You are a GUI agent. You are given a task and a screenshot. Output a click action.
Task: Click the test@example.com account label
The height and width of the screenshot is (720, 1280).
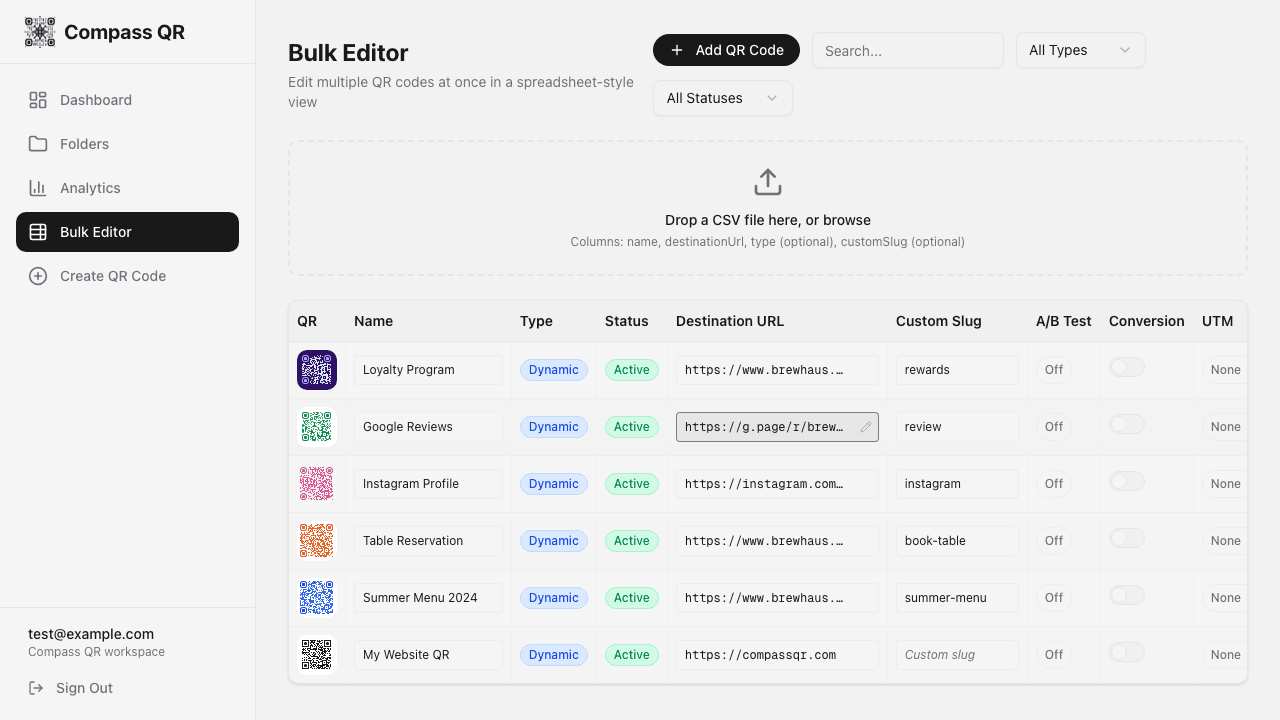pyautogui.click(x=91, y=634)
